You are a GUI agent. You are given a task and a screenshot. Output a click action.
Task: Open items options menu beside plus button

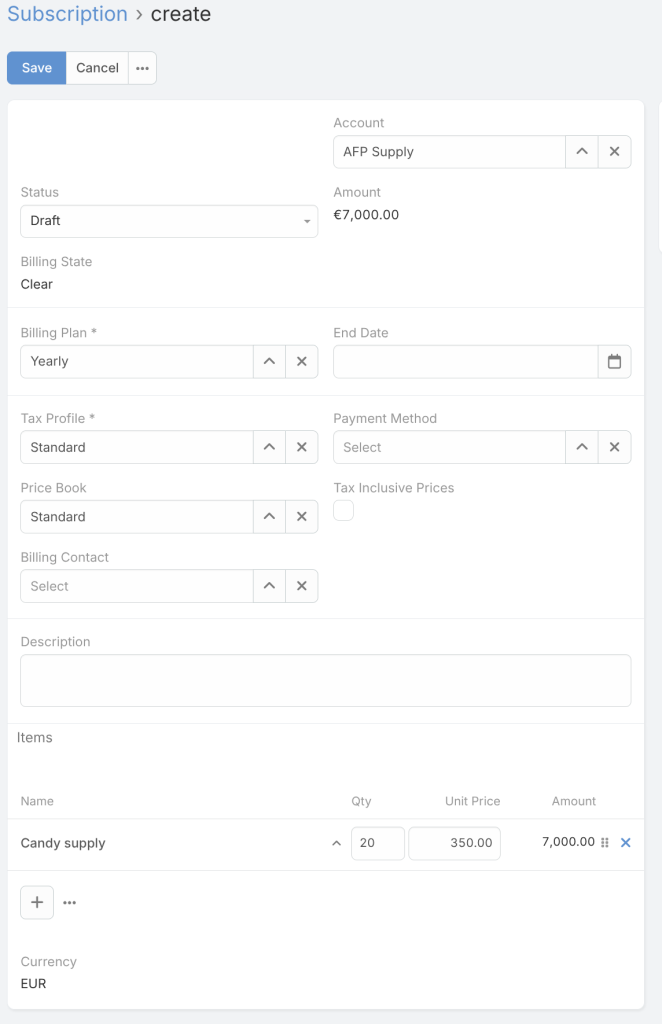pos(69,902)
